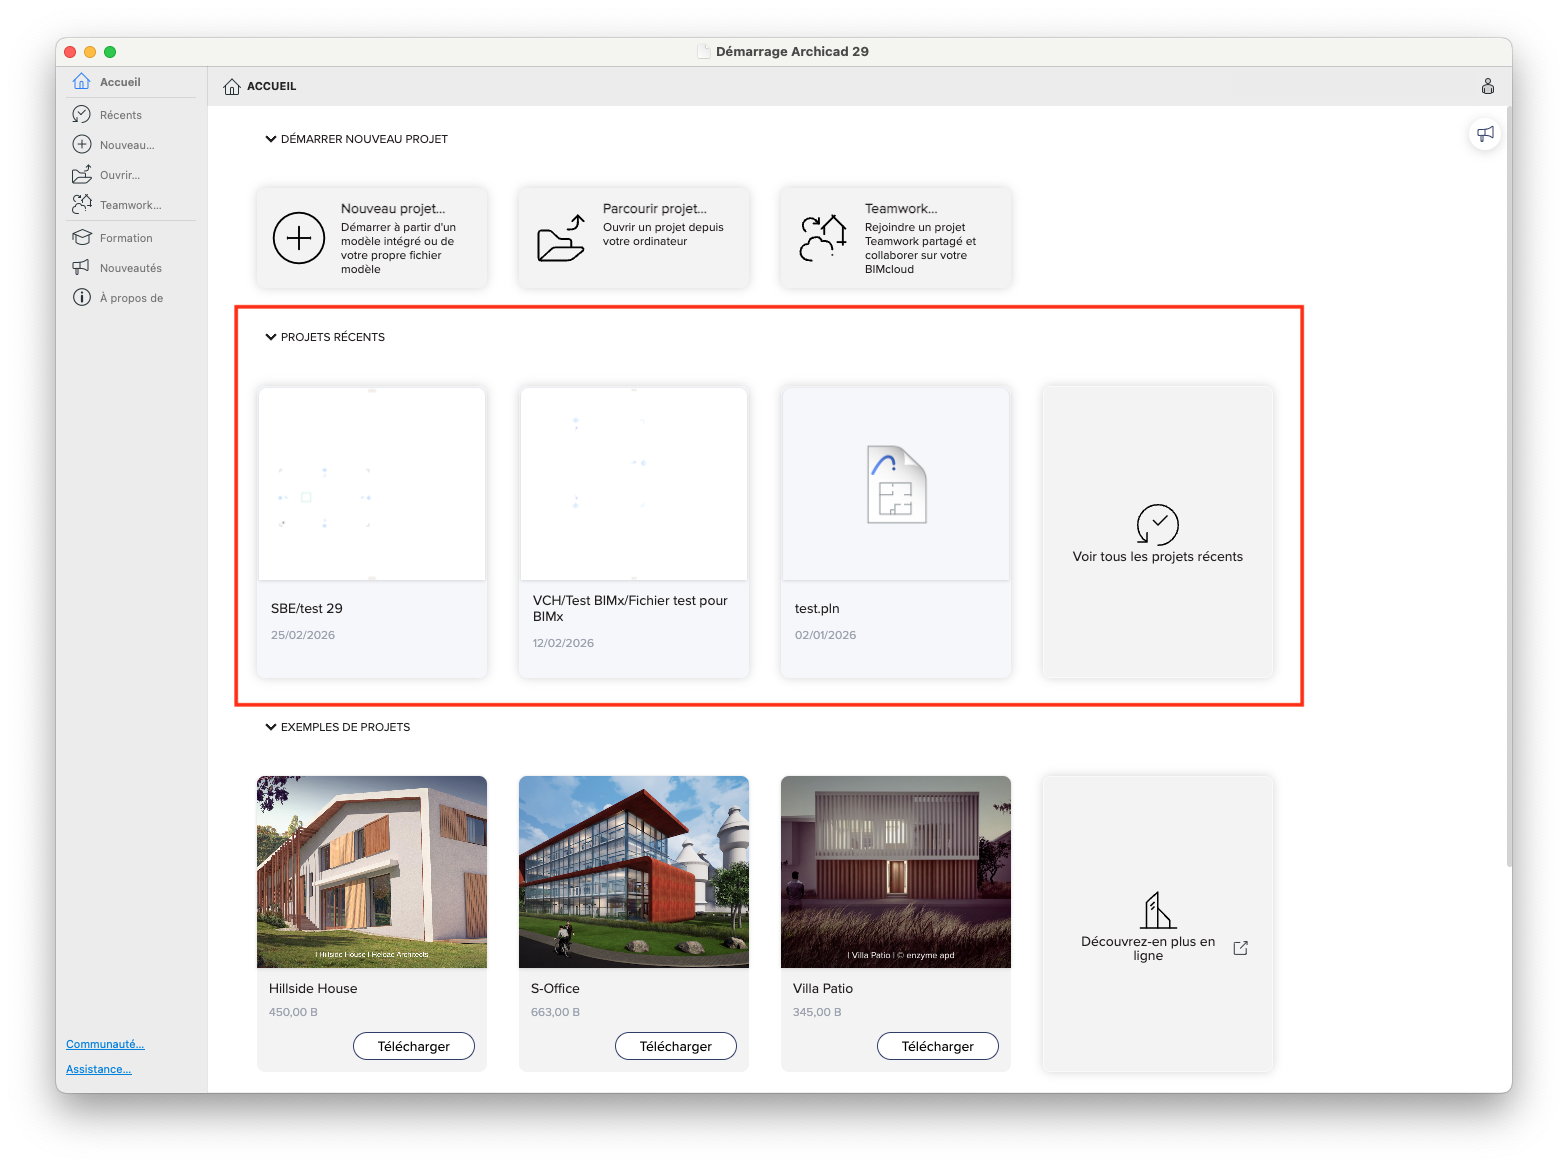Click the Nouveau plus icon in sidebar
Screen dimensions: 1568x1167
(x=82, y=144)
